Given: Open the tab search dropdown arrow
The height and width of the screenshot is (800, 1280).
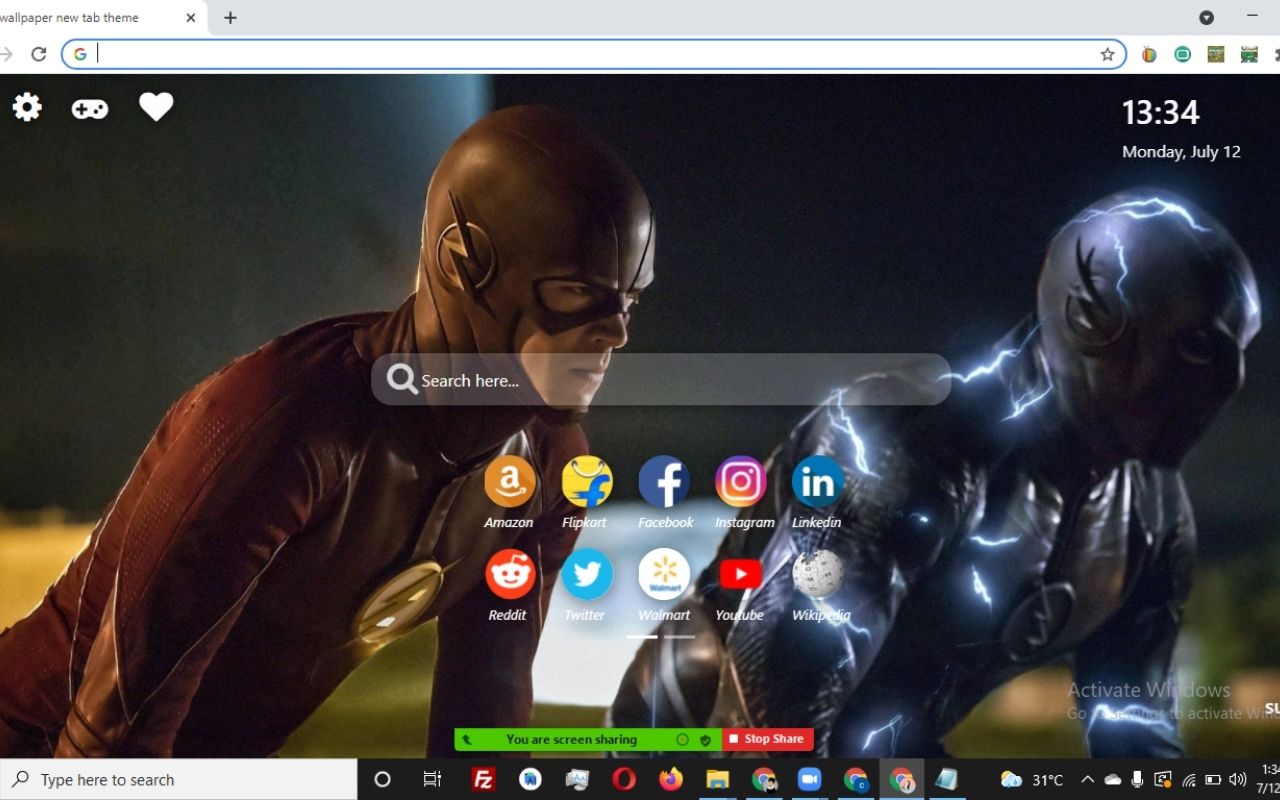Looking at the screenshot, I should [1206, 17].
